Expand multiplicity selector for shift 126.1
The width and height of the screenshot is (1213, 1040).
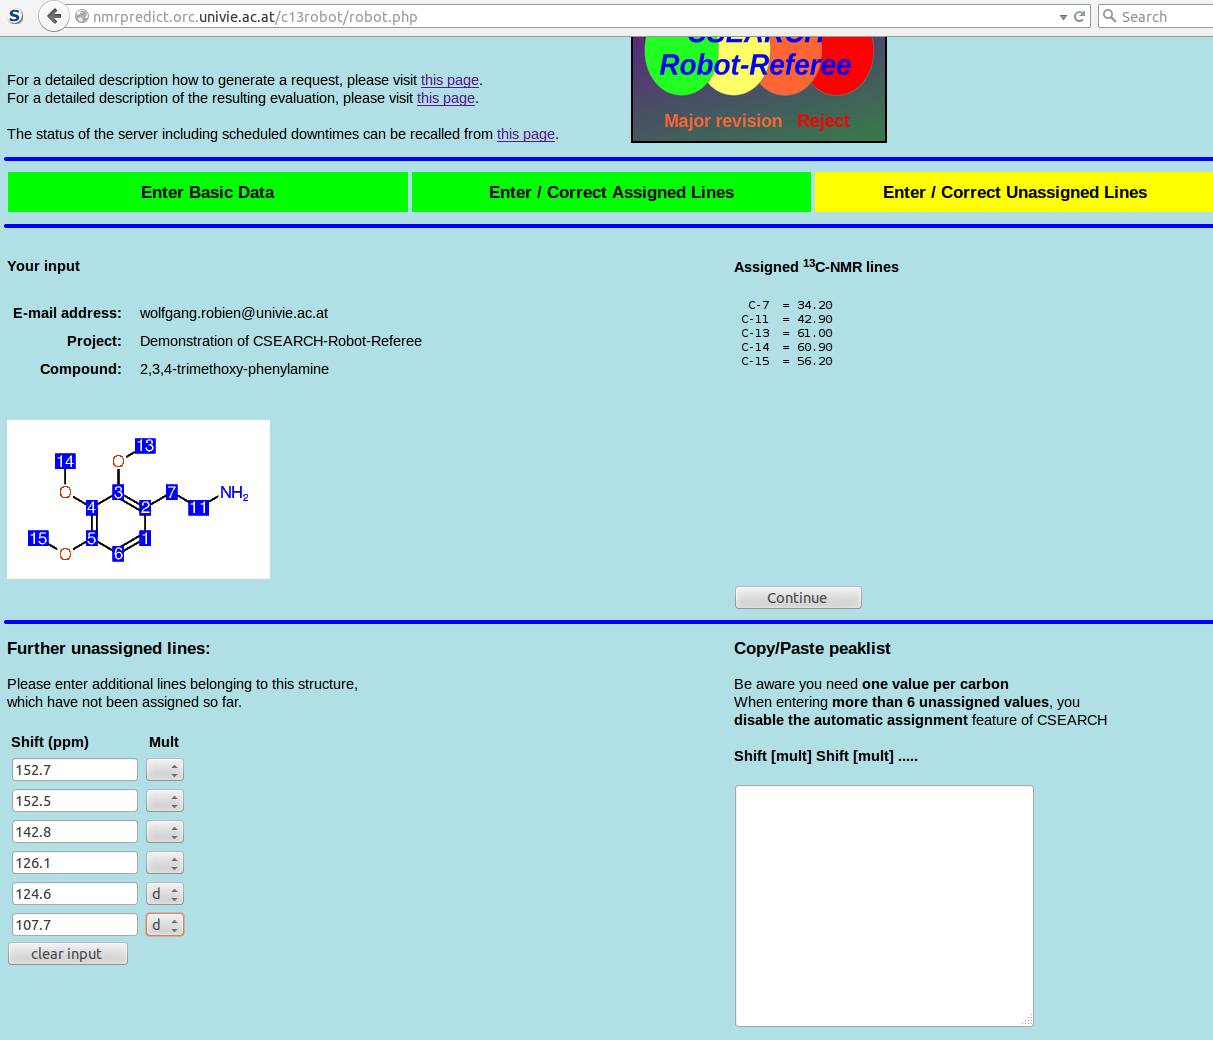coord(165,863)
